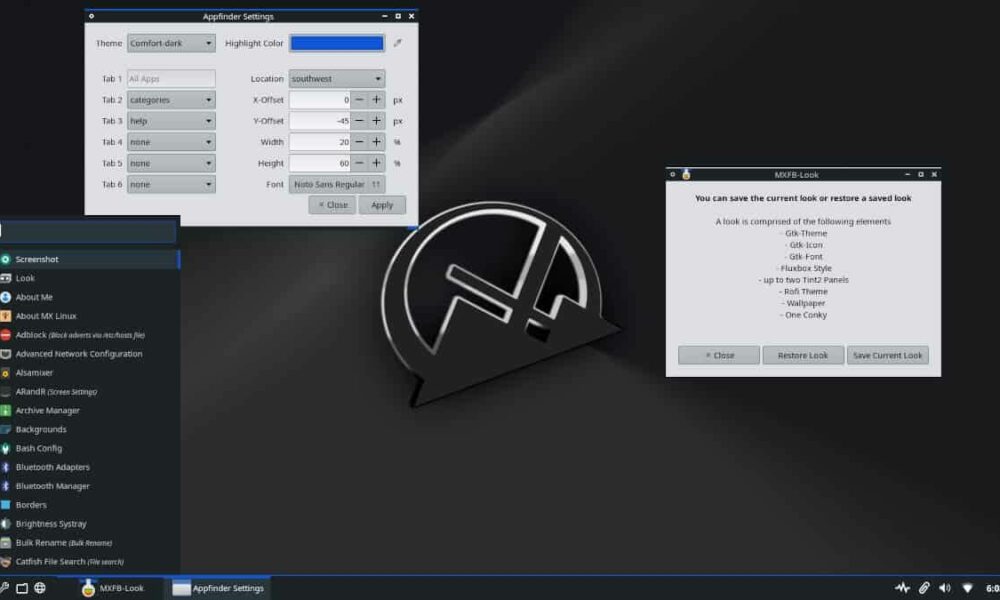Open the Tab 2 categories dropdown
The height and width of the screenshot is (600, 1000).
[171, 100]
